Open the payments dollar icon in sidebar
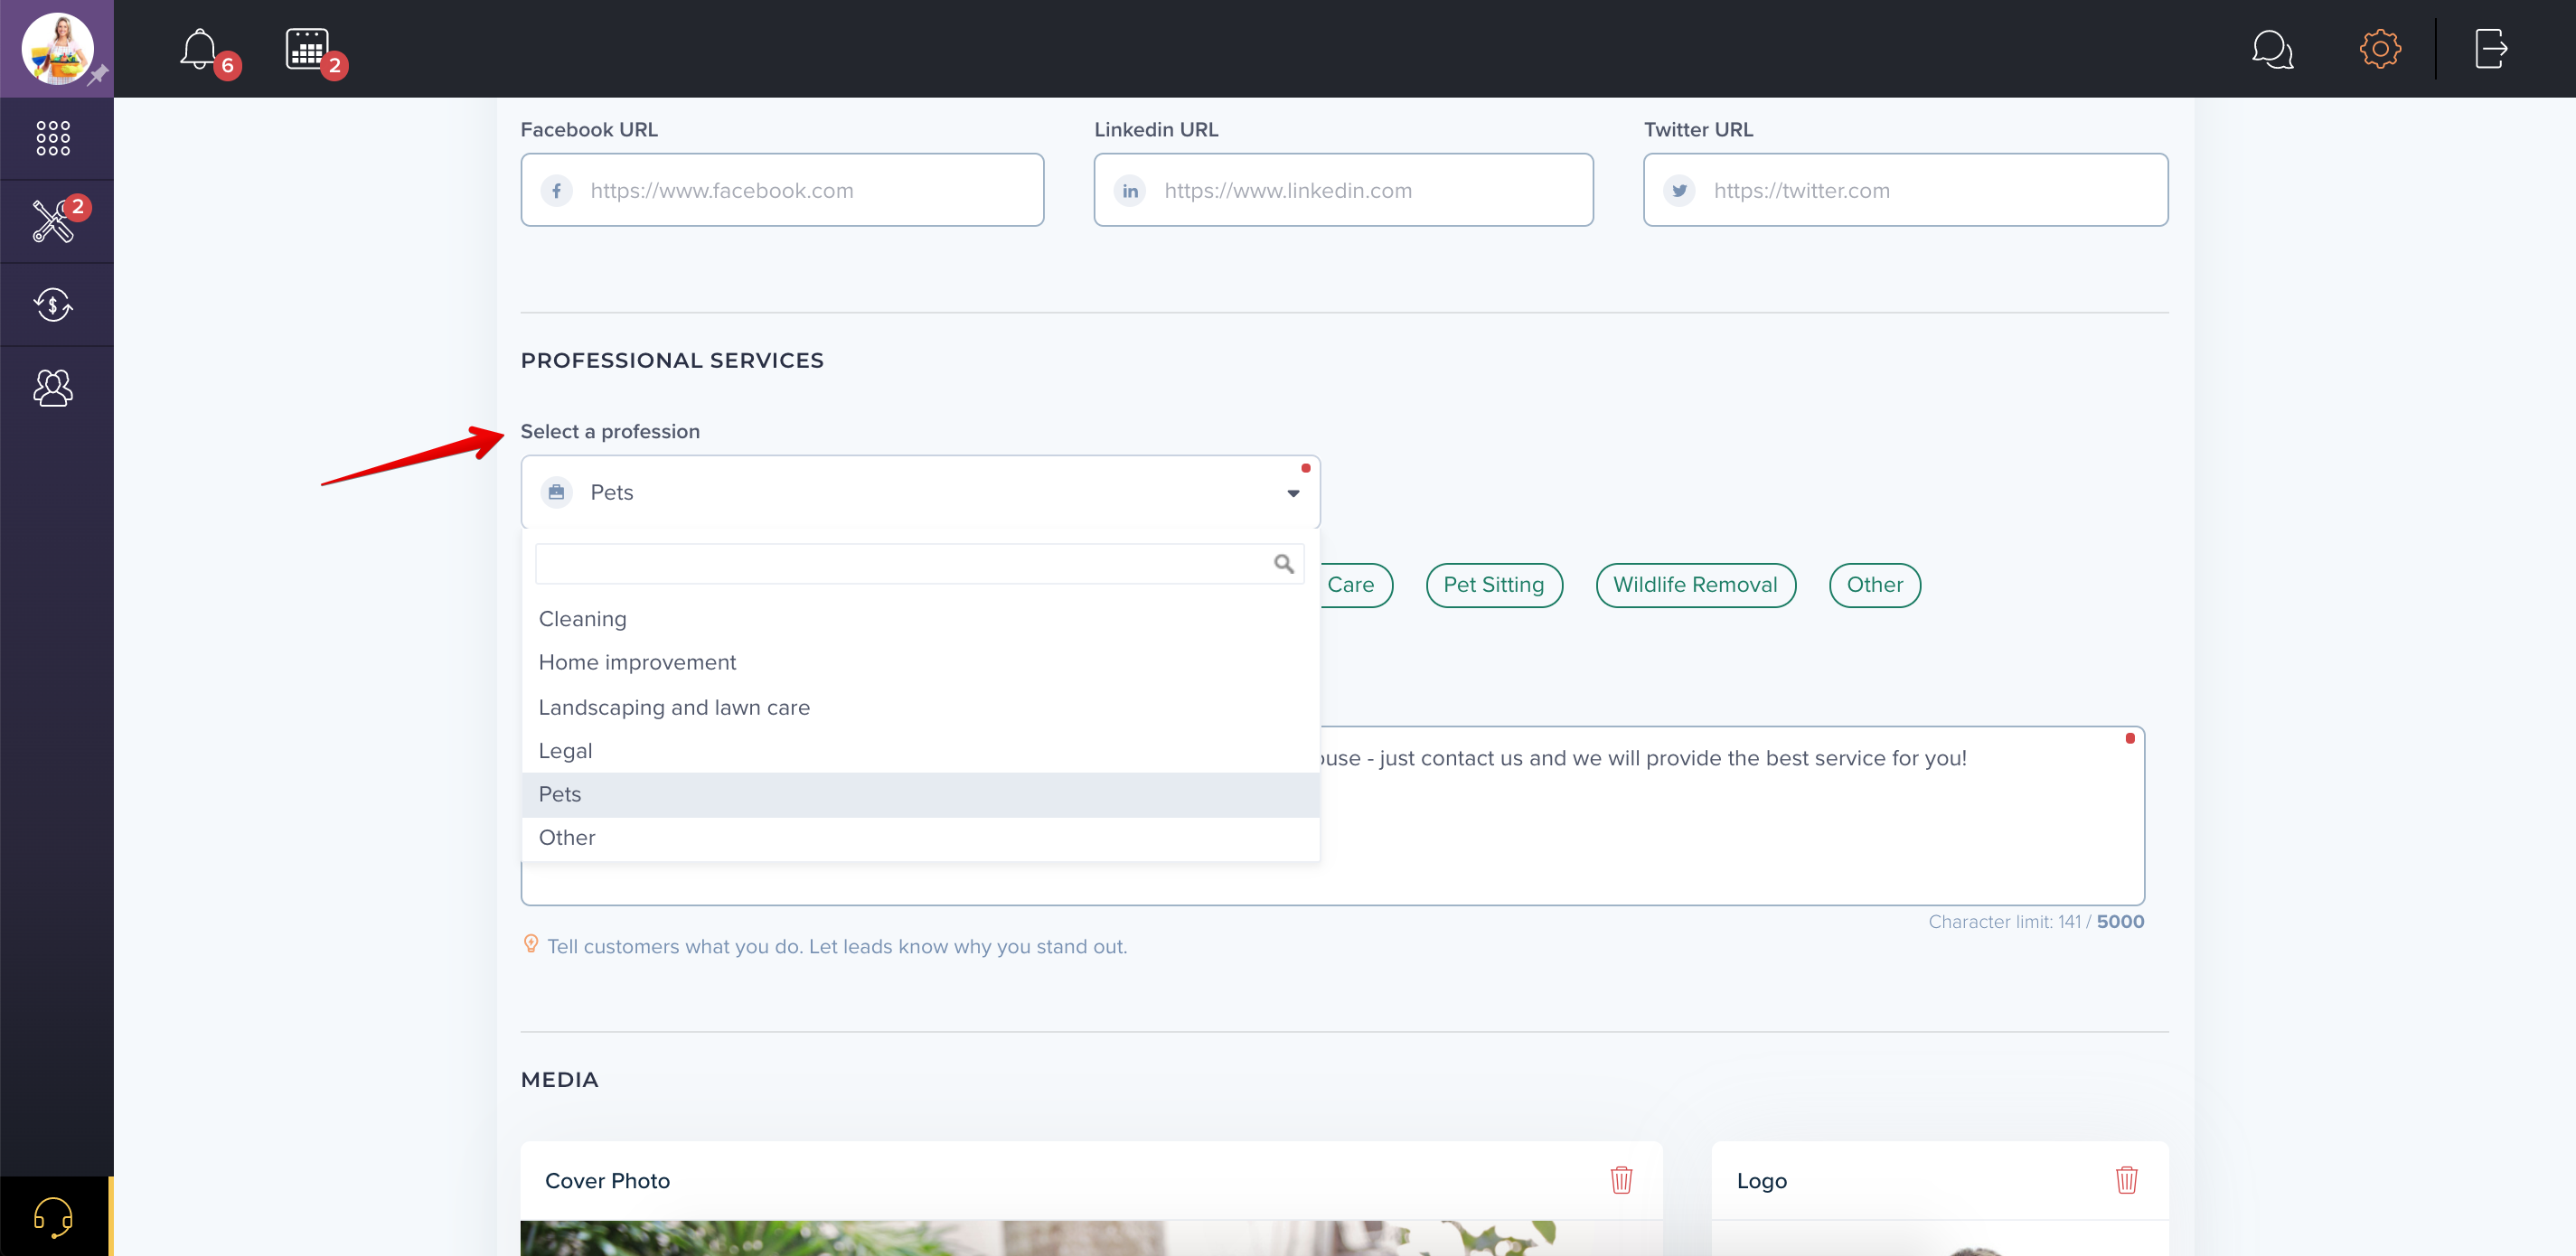Viewport: 2576px width, 1256px height. [53, 304]
